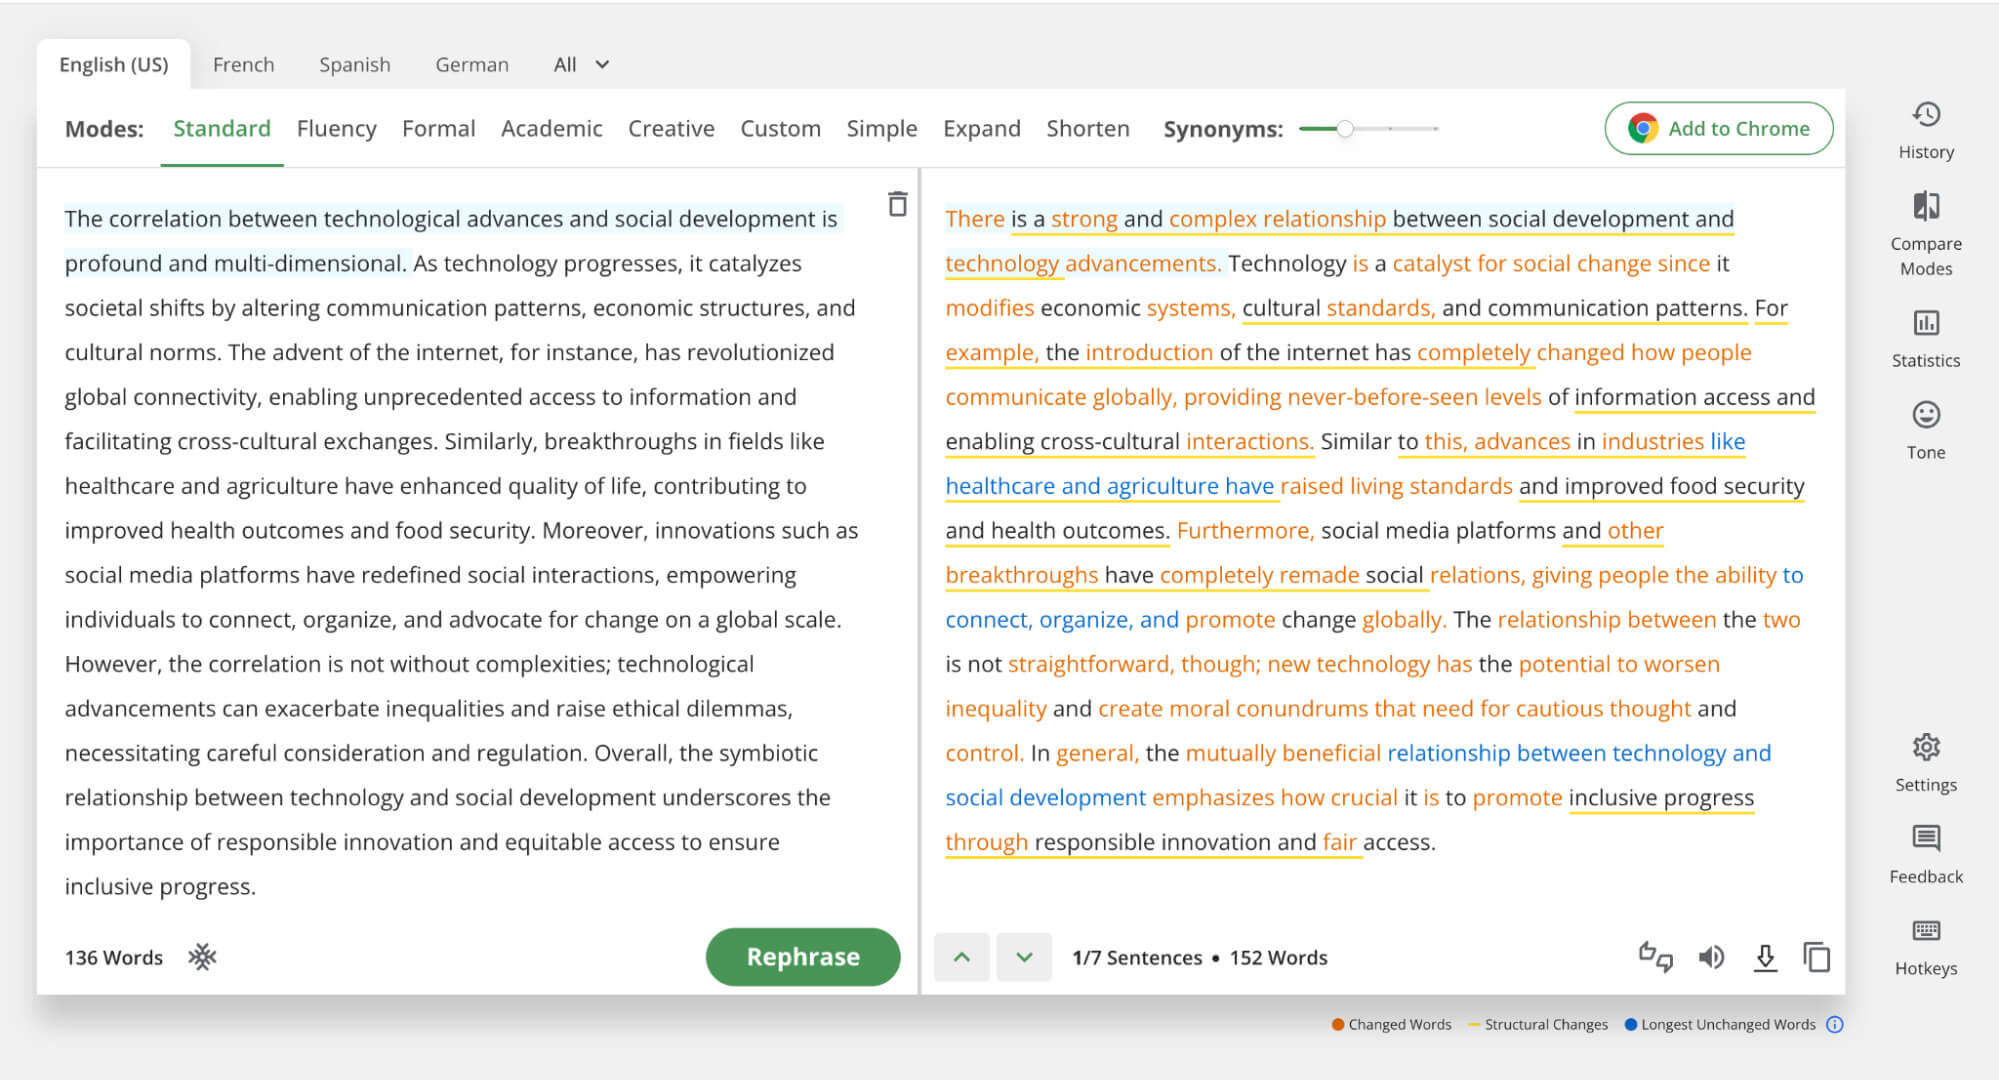Go to previous sentence with up chevron
Viewport: 1999px width, 1080px height.
pyautogui.click(x=962, y=957)
